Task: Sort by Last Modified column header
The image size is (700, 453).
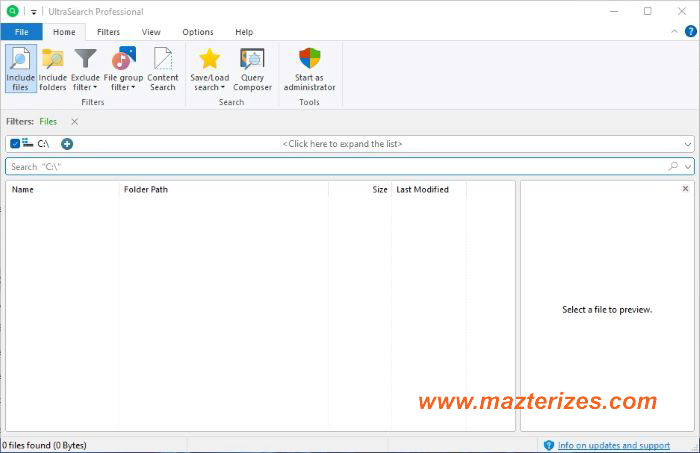Action: point(429,189)
